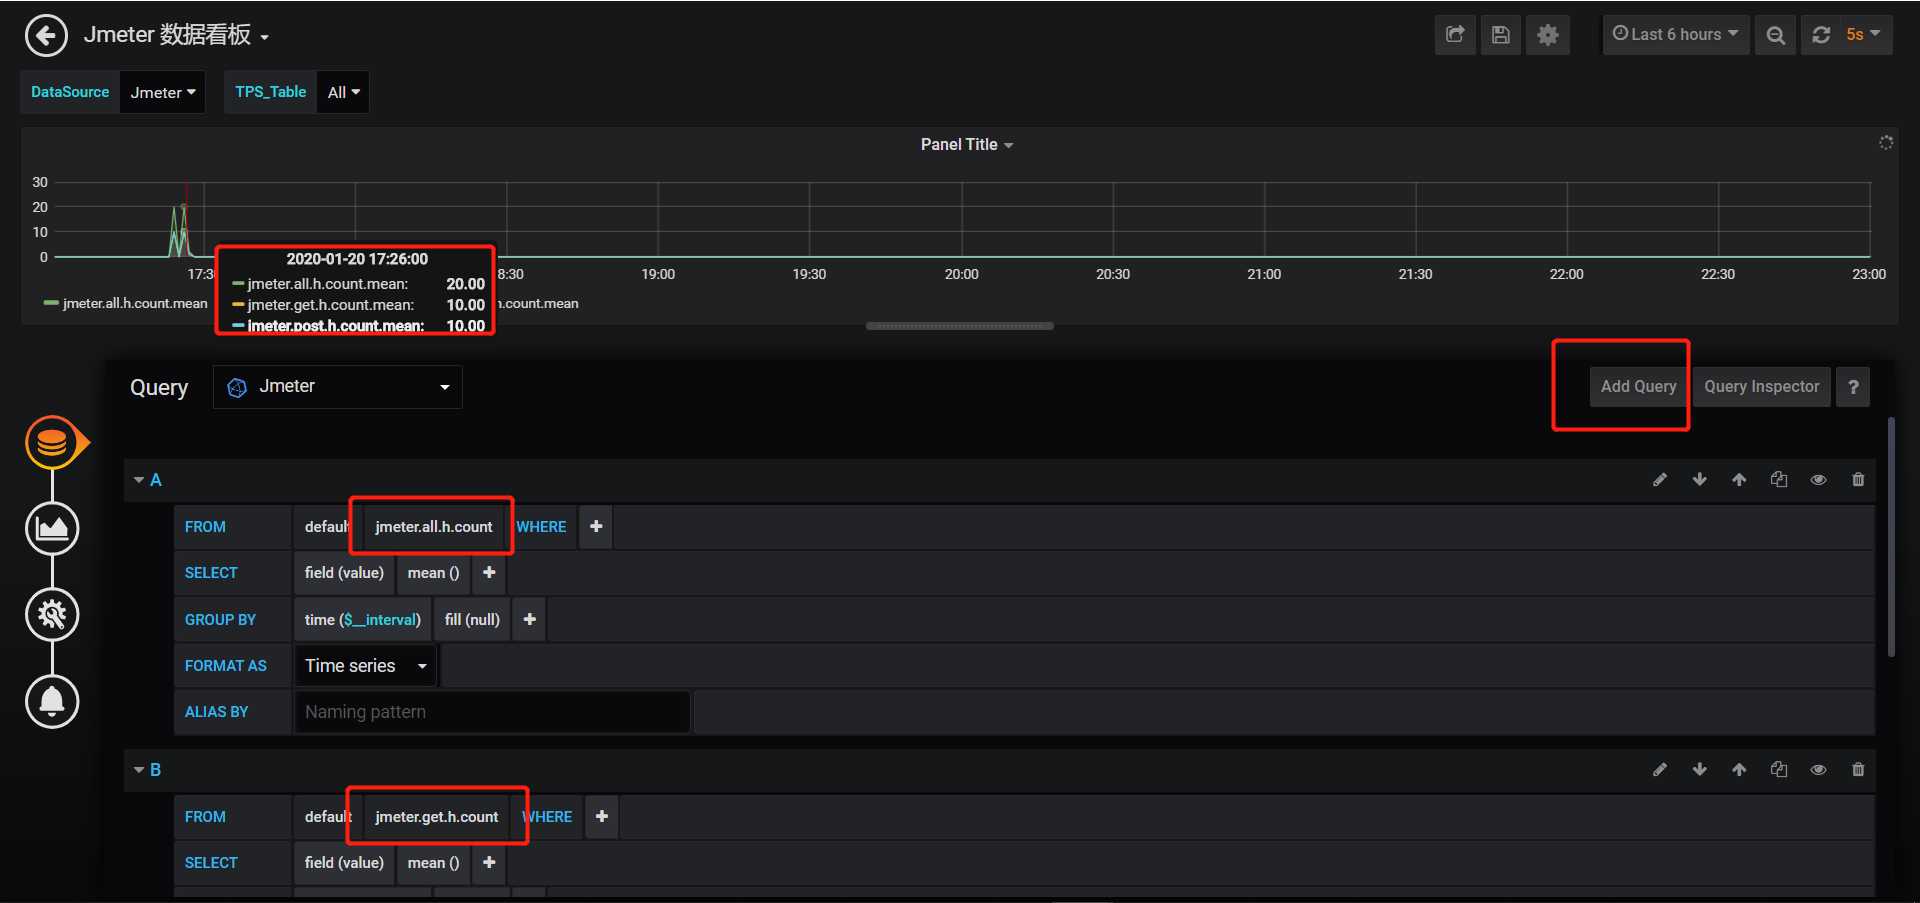This screenshot has width=1920, height=903.
Task: Move query B down
Action: click(x=1700, y=770)
